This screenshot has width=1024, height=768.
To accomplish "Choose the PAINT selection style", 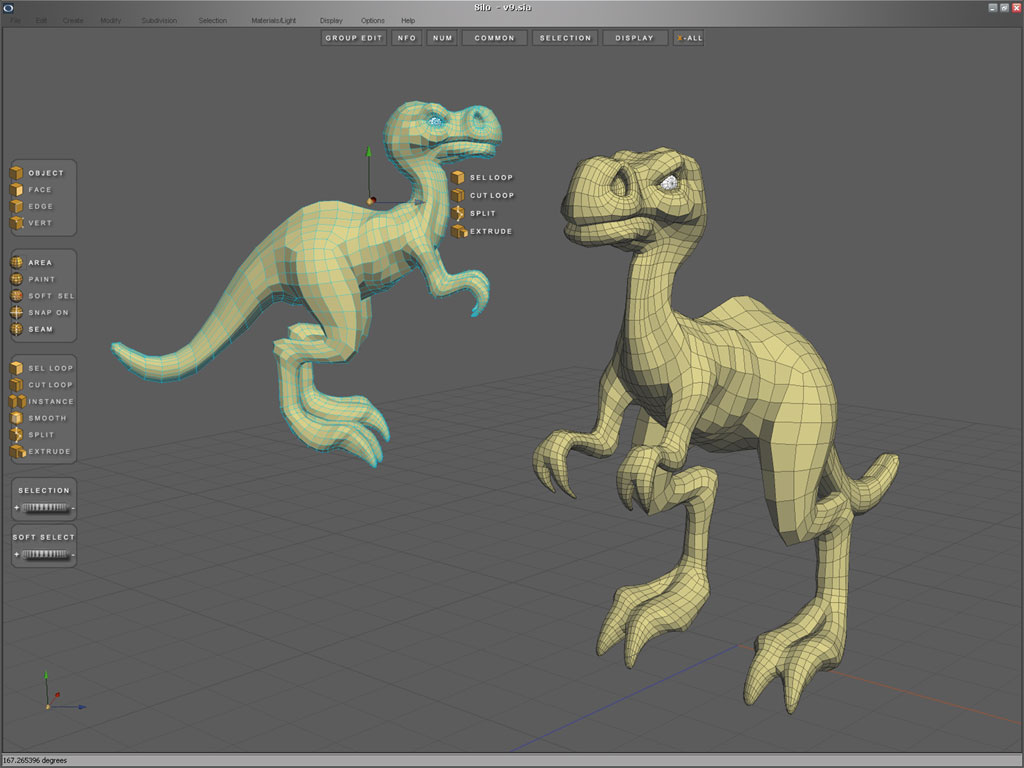I will (x=33, y=279).
